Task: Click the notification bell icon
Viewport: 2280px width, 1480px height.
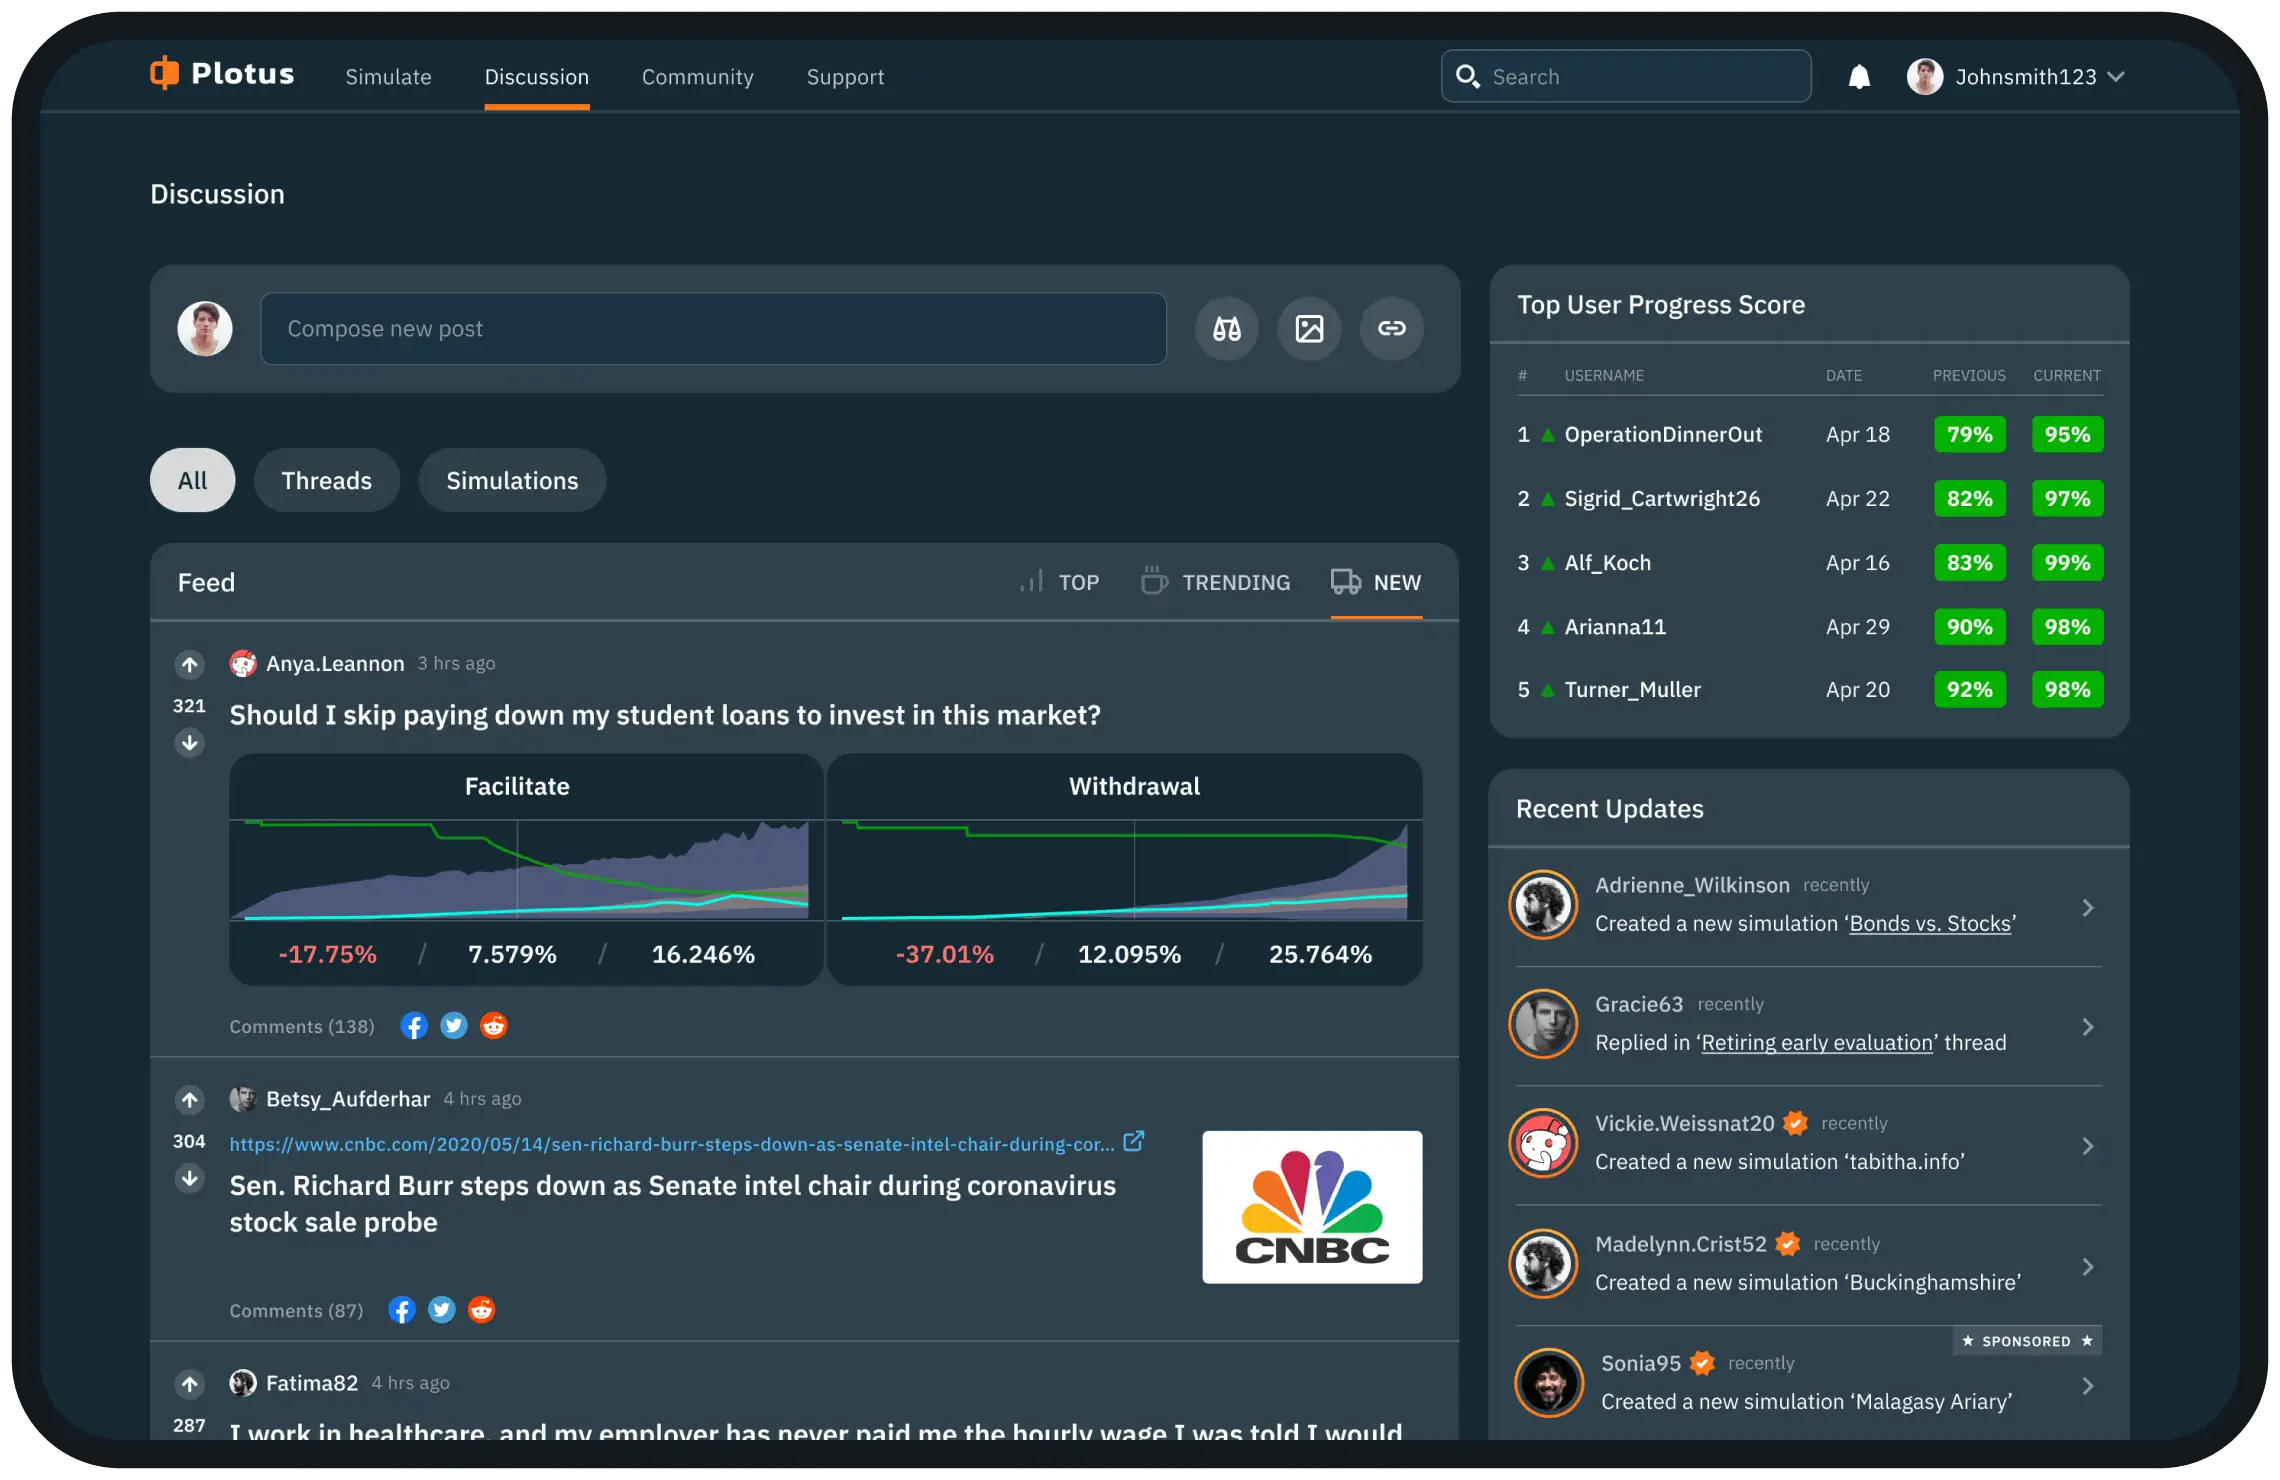Action: point(1858,77)
